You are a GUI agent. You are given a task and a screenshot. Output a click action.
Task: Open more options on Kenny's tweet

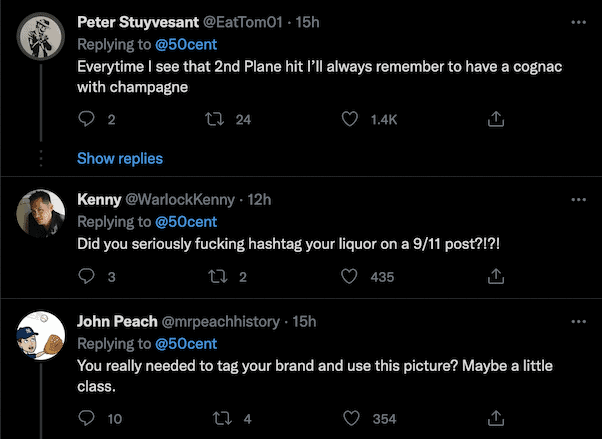(x=578, y=200)
